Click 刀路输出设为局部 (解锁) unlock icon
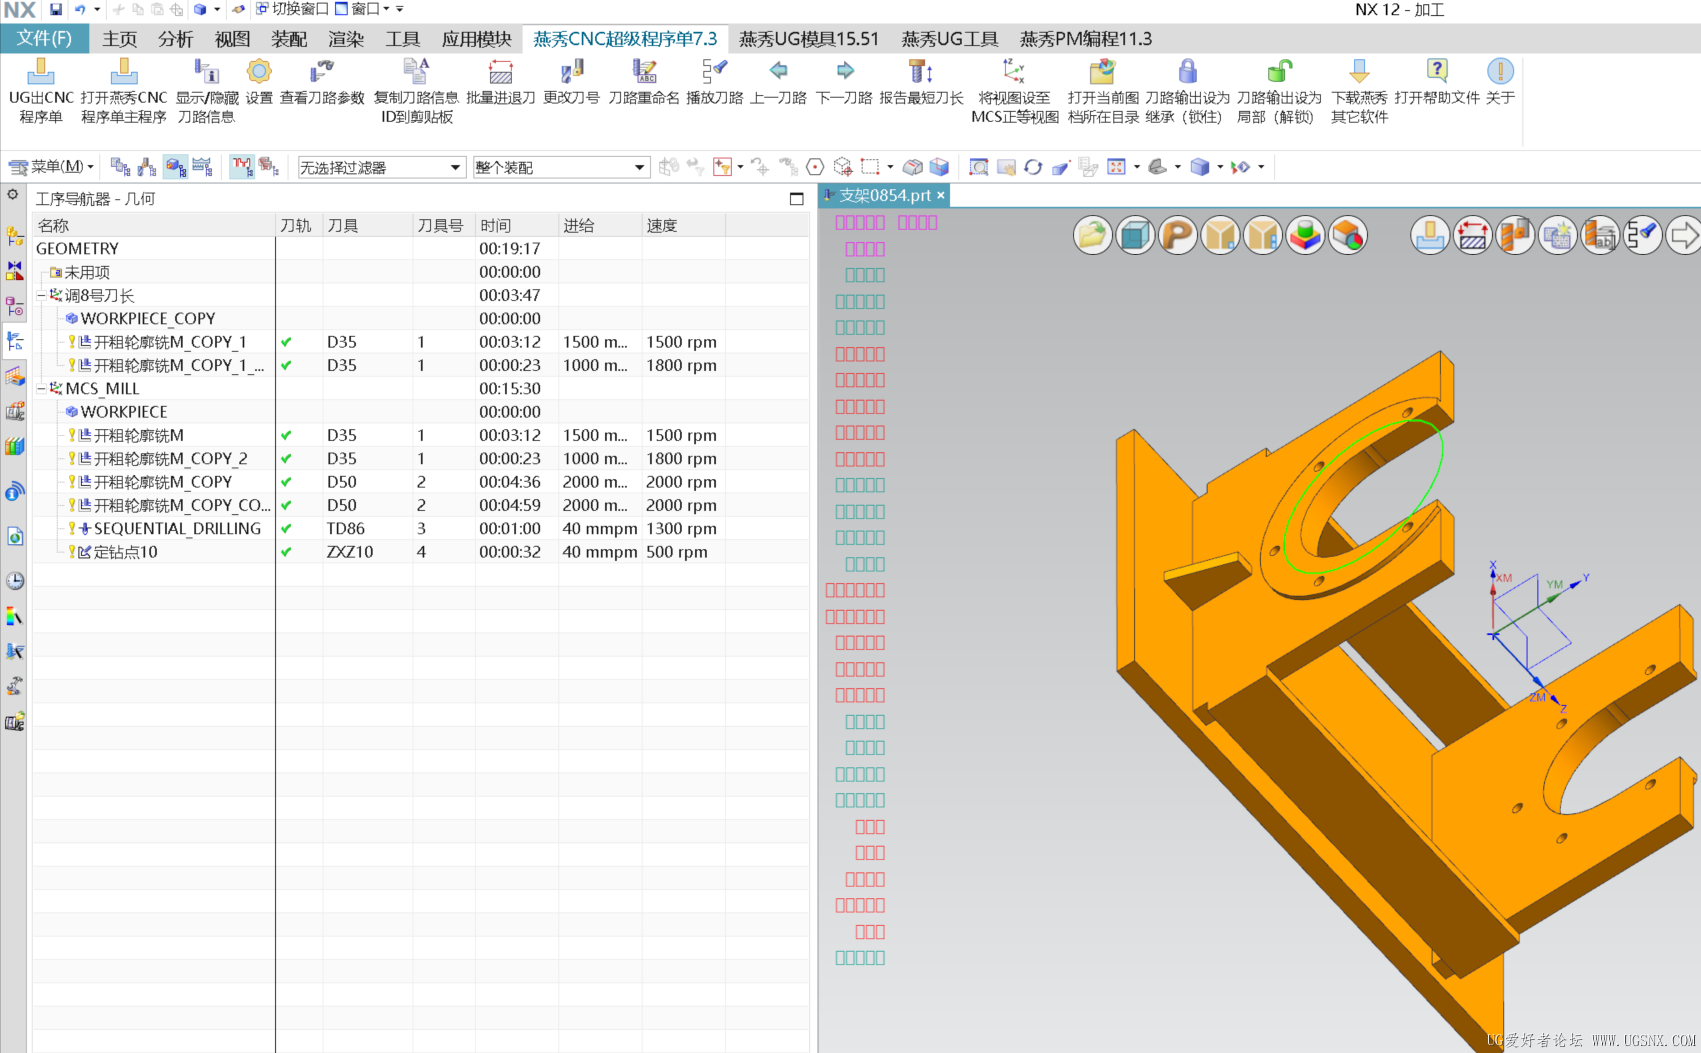1701x1053 pixels. [1279, 72]
